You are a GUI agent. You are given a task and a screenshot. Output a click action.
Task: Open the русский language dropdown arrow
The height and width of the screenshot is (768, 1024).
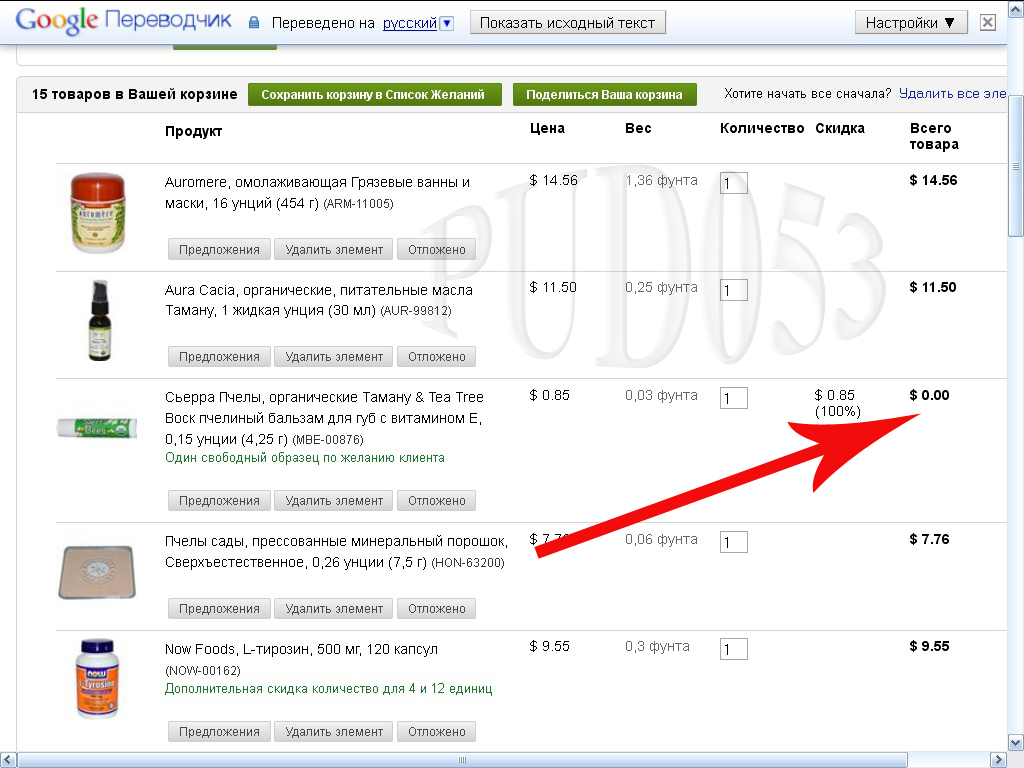pyautogui.click(x=447, y=24)
